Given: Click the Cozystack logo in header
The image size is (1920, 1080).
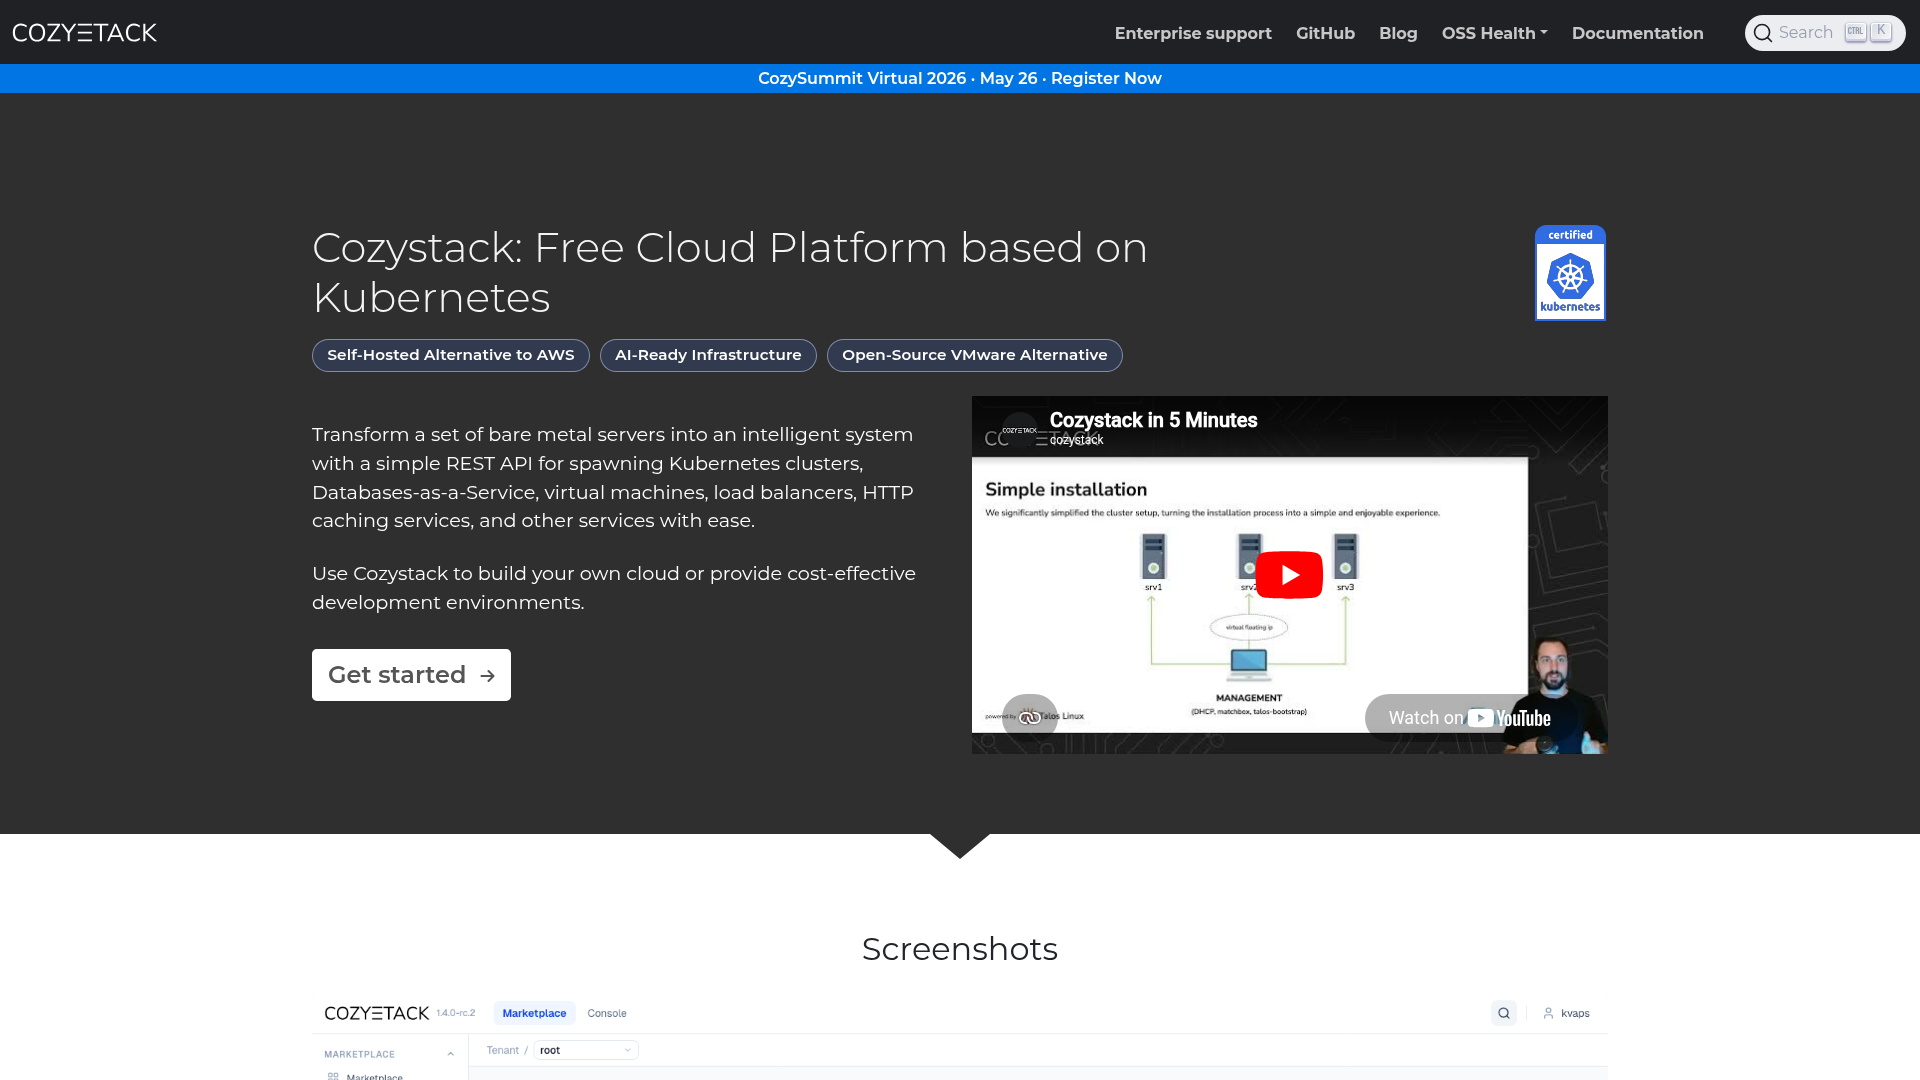Looking at the screenshot, I should pyautogui.click(x=84, y=33).
